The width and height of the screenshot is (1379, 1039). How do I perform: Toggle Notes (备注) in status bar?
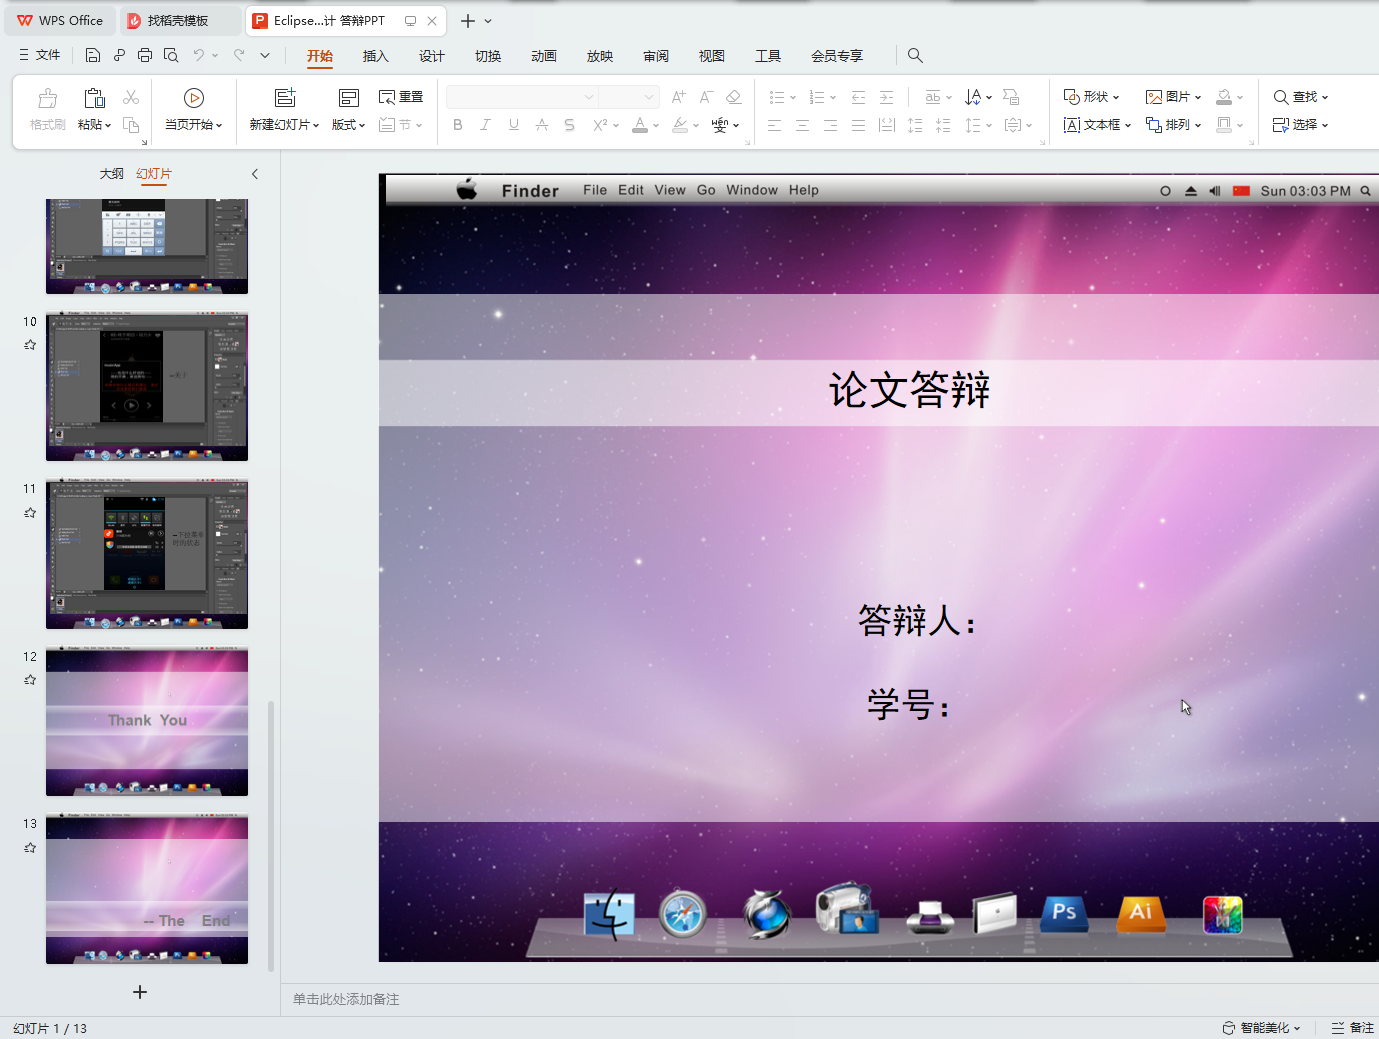coord(1353,1028)
